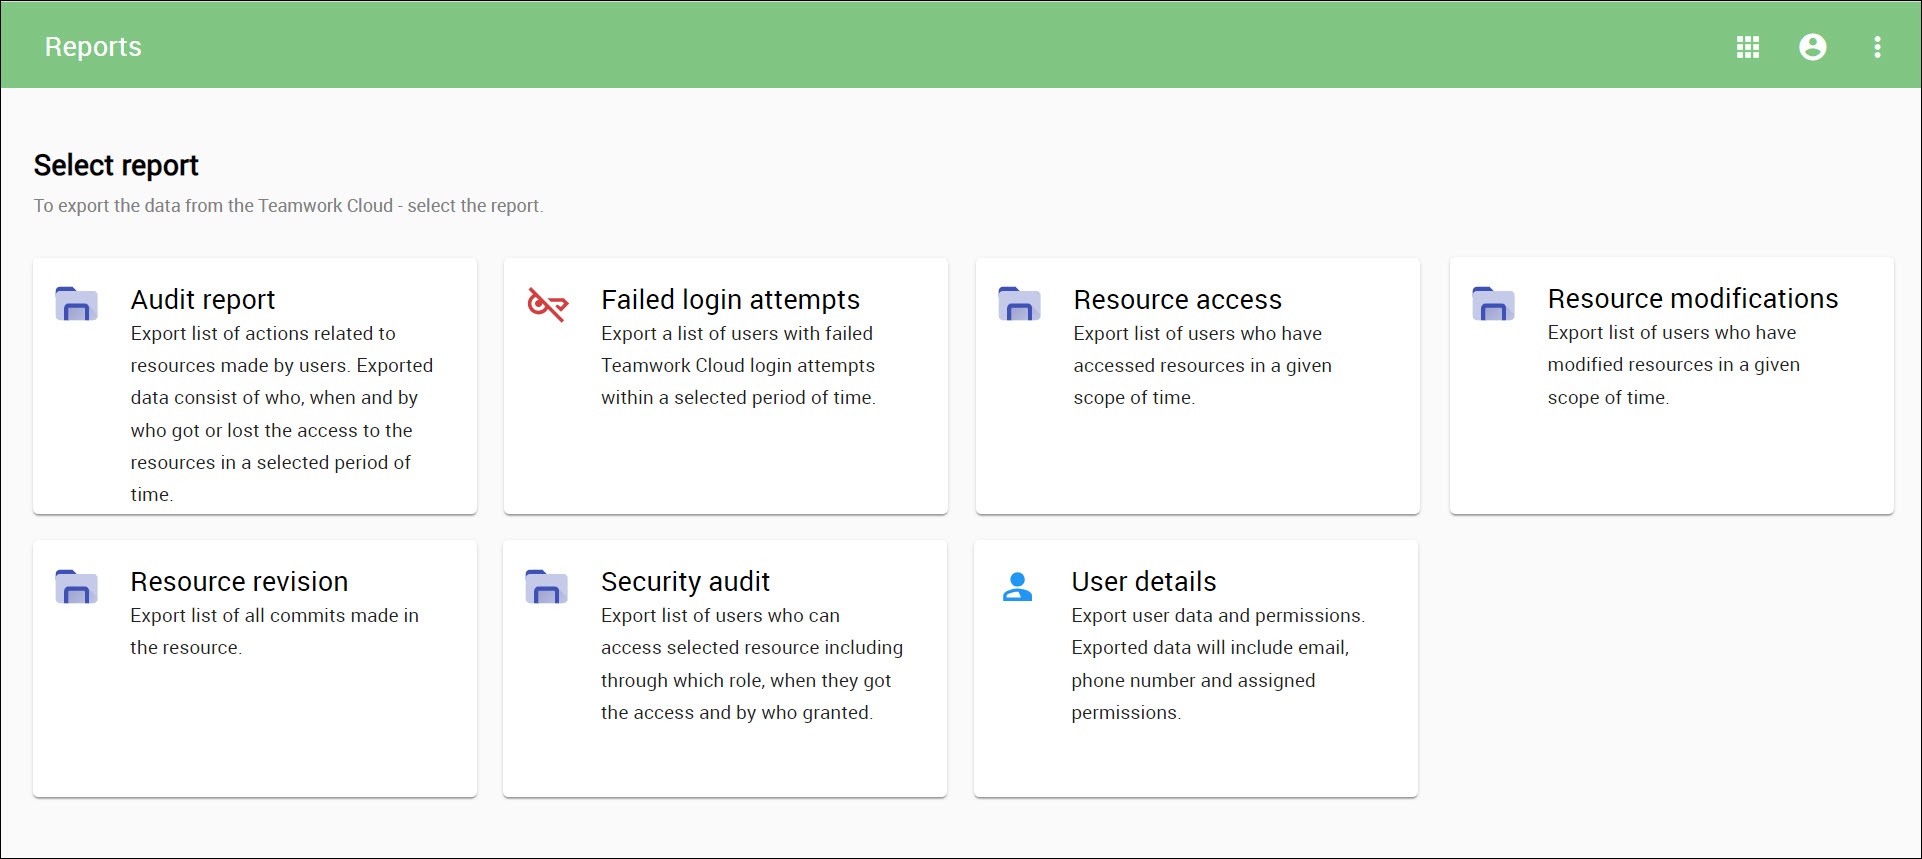
Task: Open the apps grid icon in the header
Action: pyautogui.click(x=1747, y=47)
